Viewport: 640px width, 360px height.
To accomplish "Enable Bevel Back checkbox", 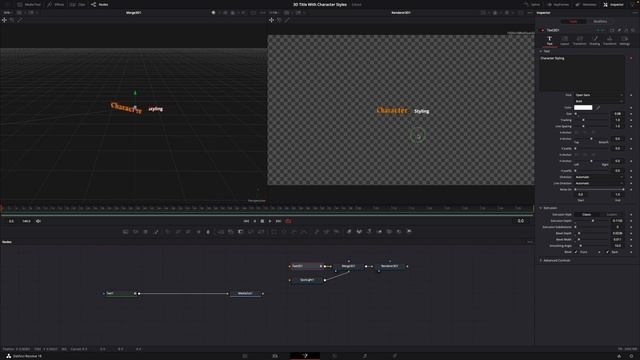I will pos(607,252).
